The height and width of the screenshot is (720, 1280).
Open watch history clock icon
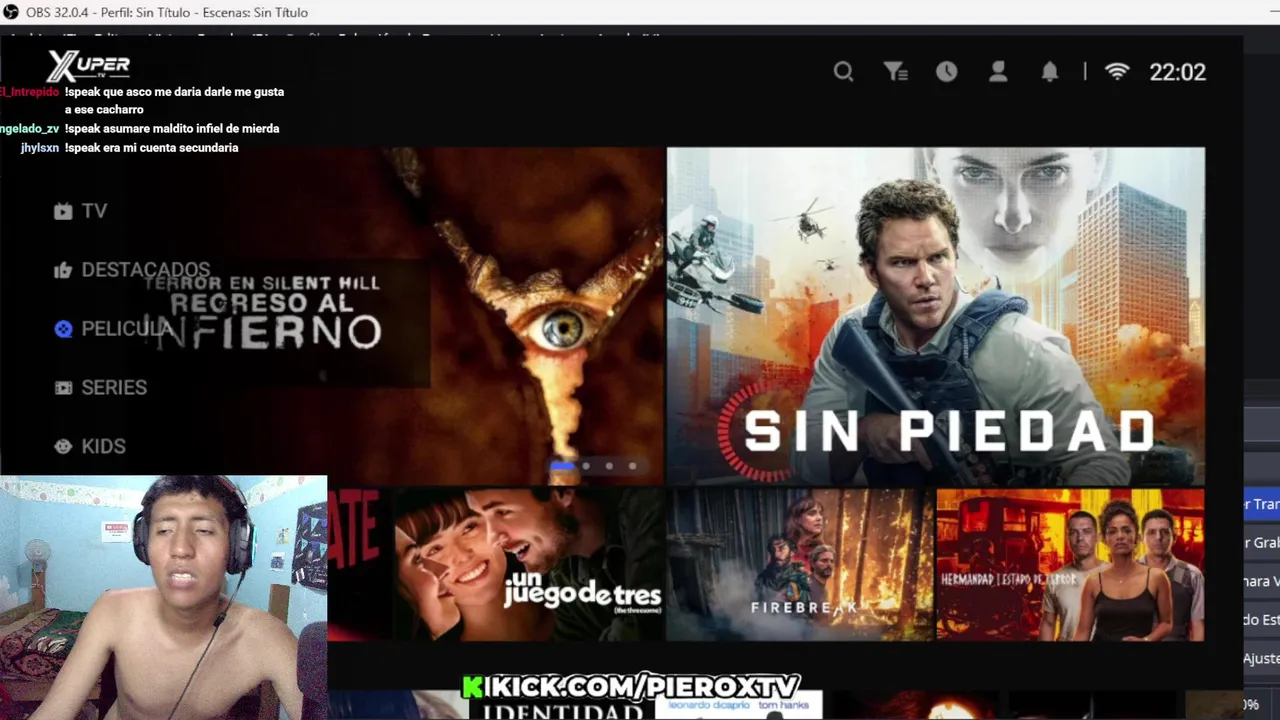coord(946,72)
